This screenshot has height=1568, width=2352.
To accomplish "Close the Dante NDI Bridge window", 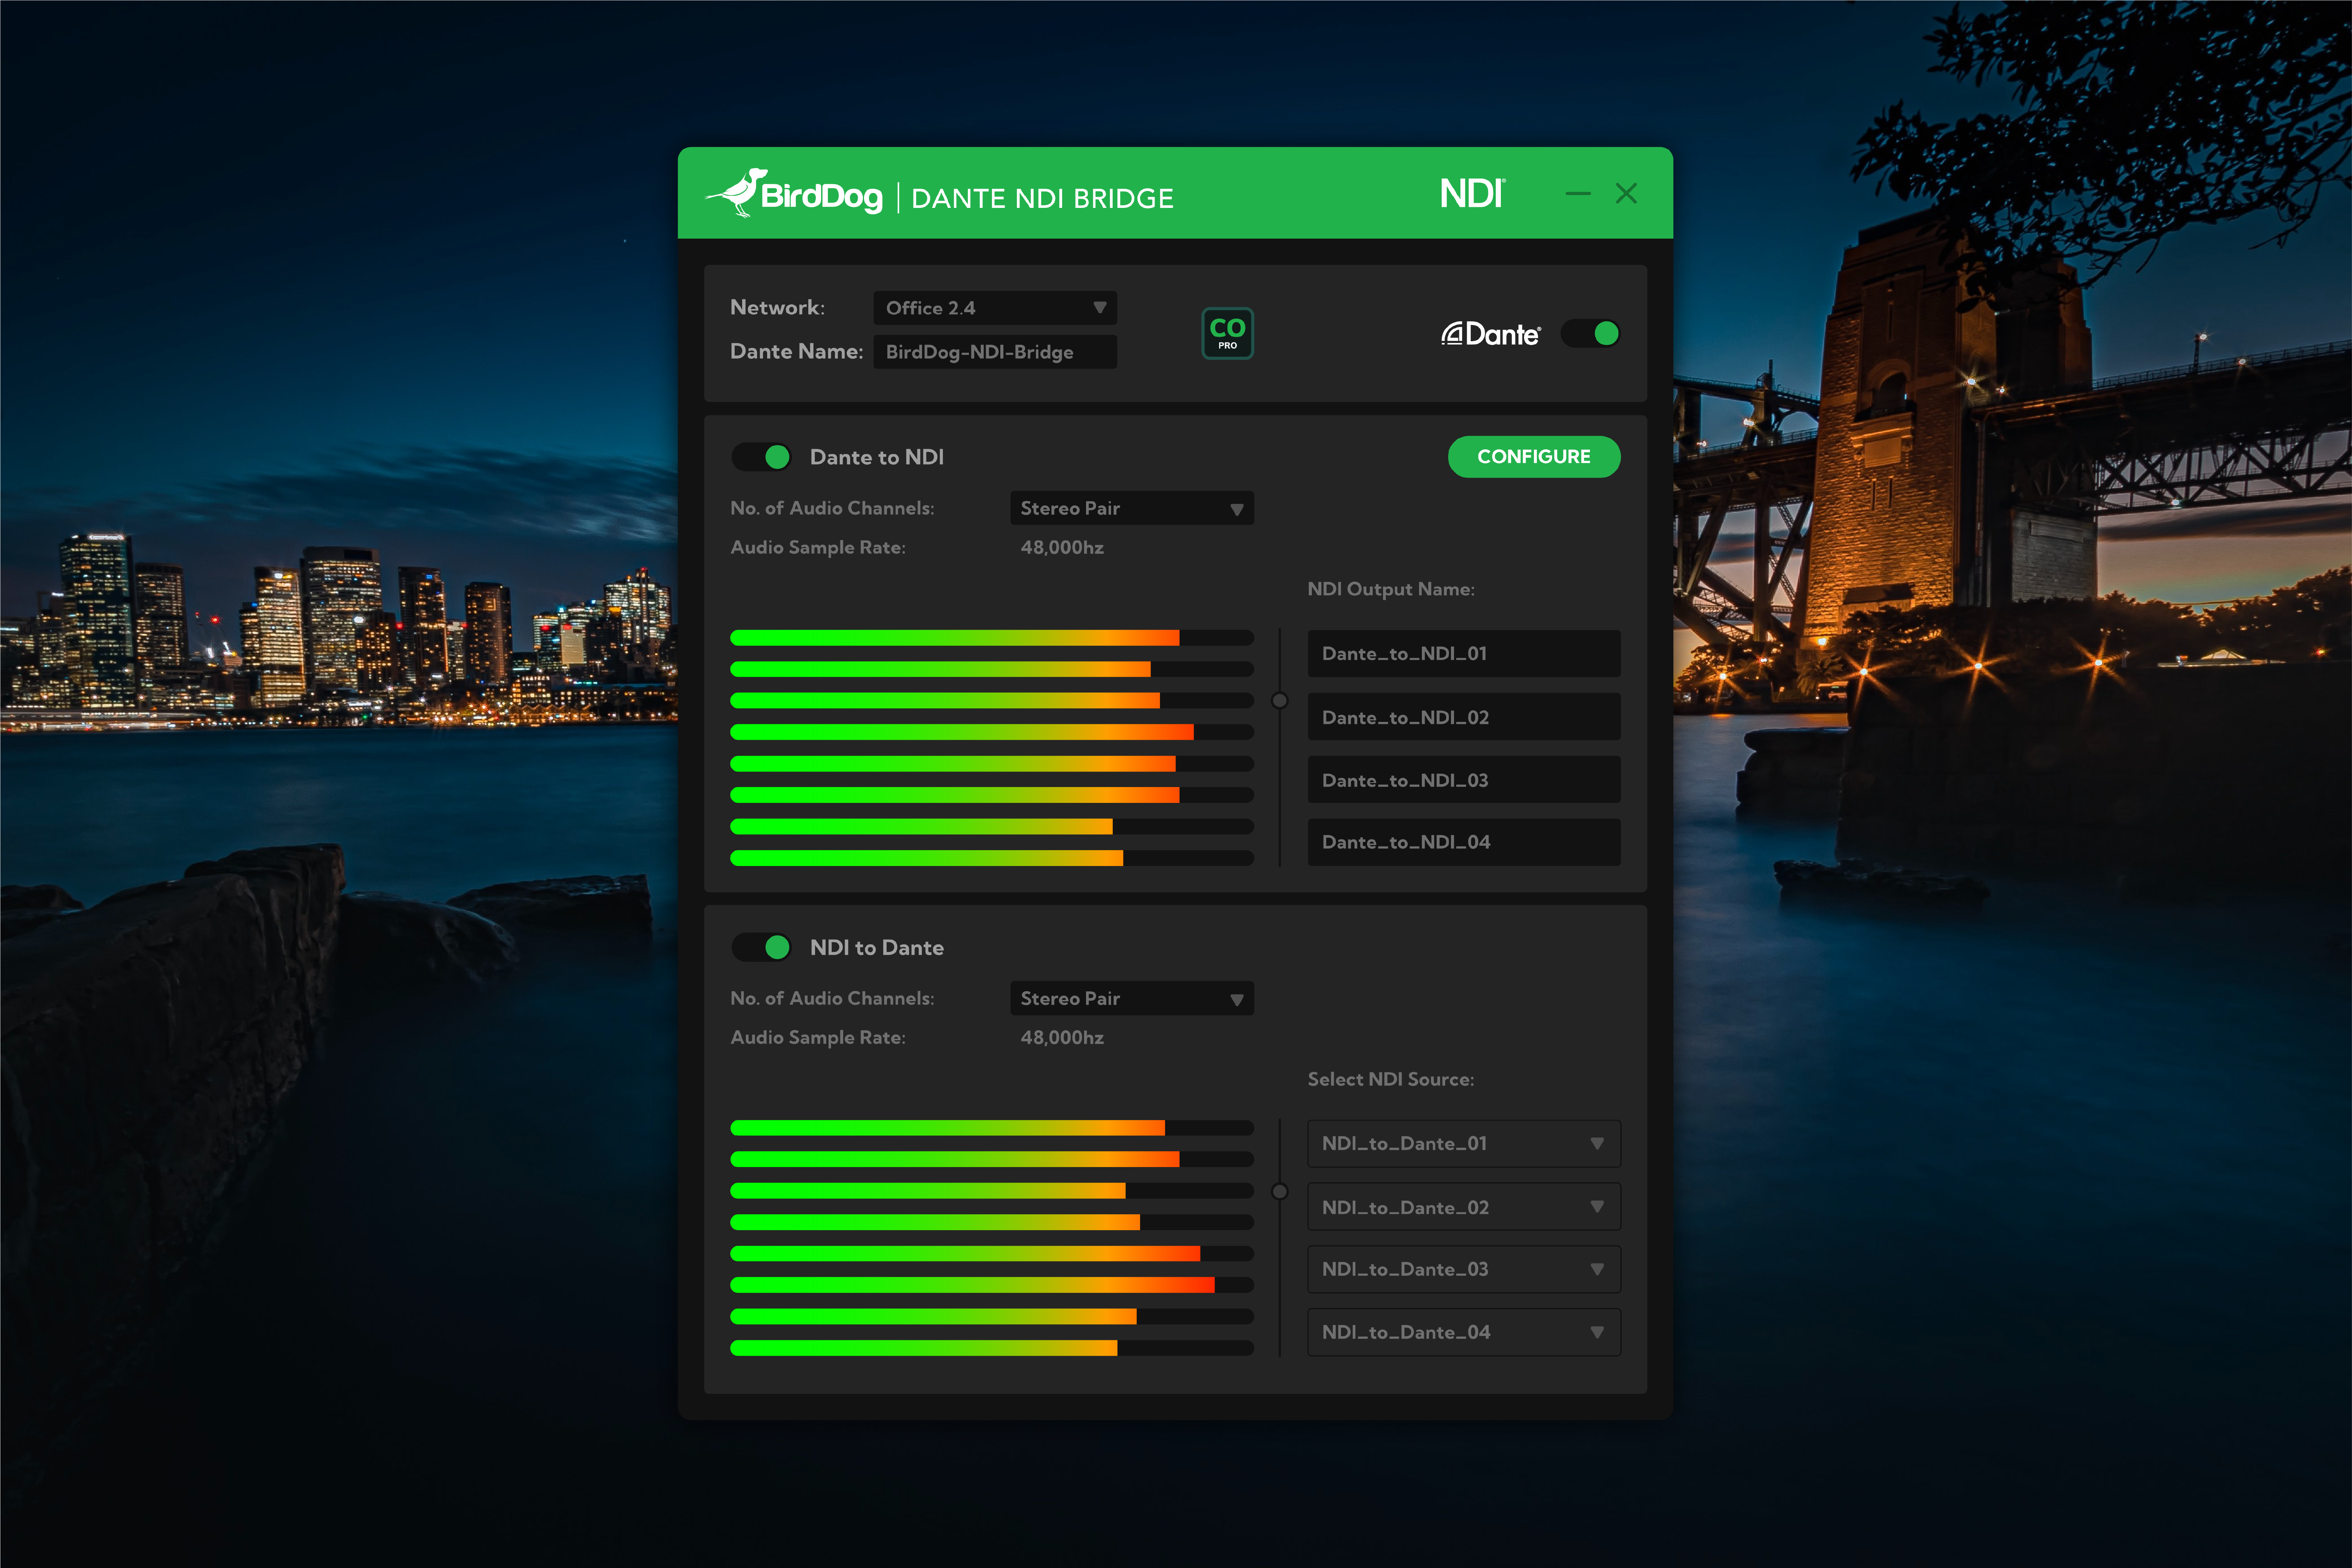I will pyautogui.click(x=1626, y=193).
